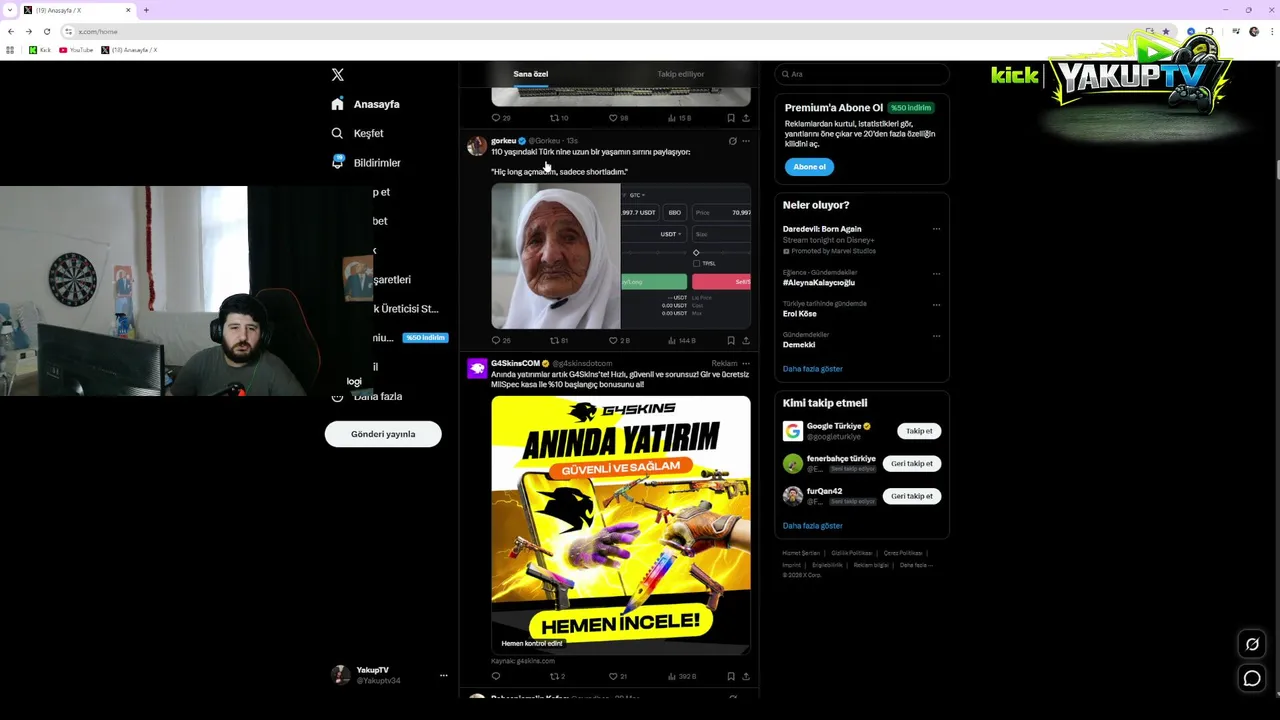1280x720 pixels.
Task: Go back in the browser
Action: click(11, 31)
